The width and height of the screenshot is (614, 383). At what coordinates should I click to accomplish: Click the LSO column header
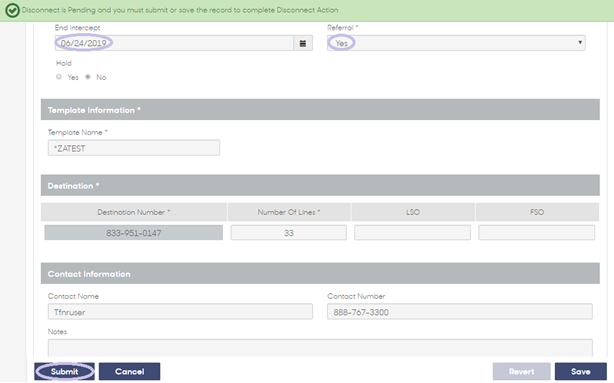(413, 212)
